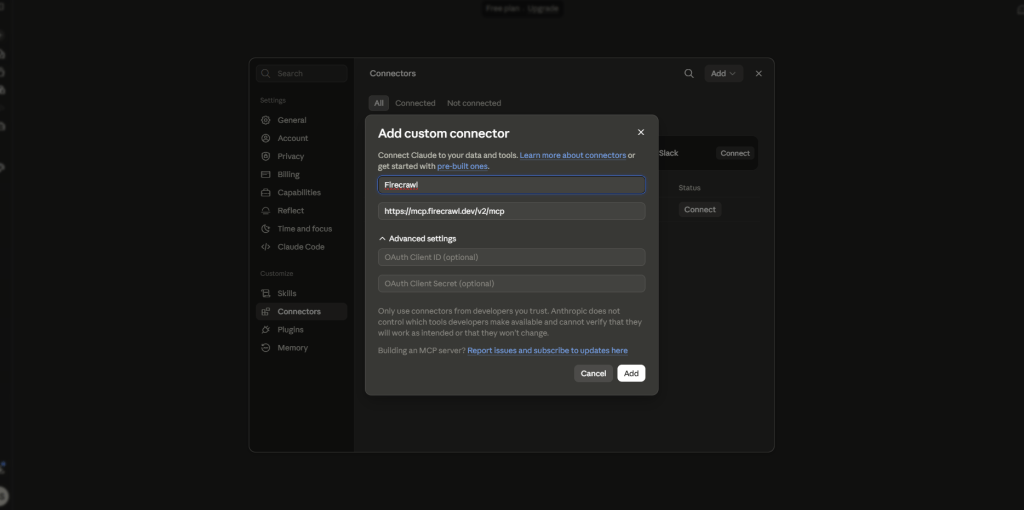
Task: Click the Plugins plug icon
Action: click(x=265, y=330)
